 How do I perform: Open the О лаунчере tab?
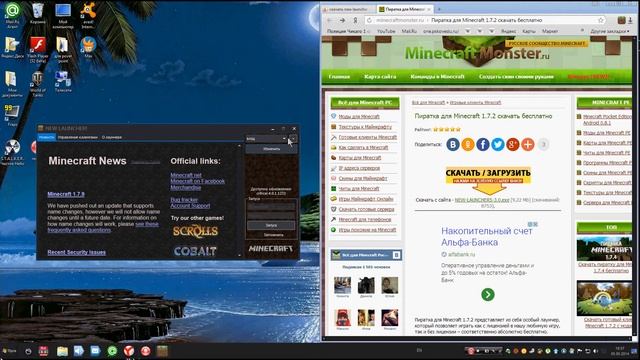click(111, 137)
